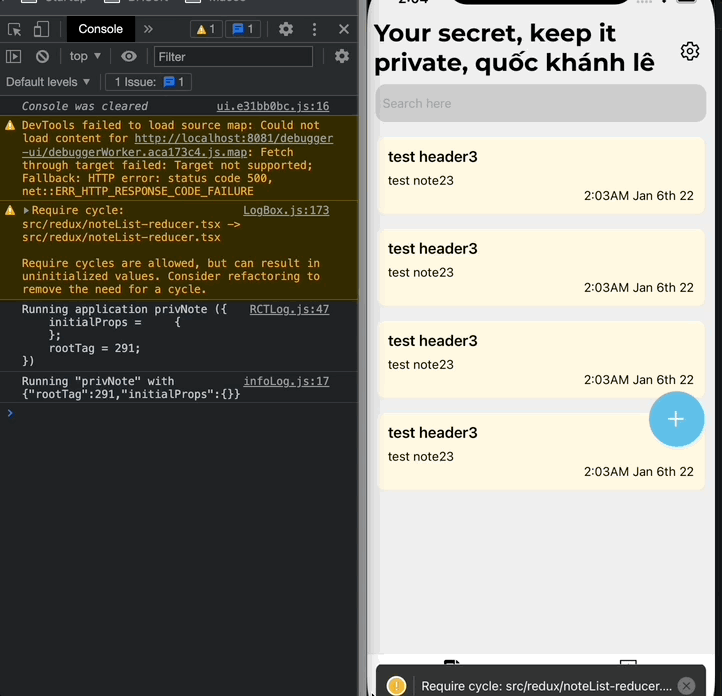This screenshot has width=722, height=696.
Task: Open RCTLog.js:47 source link
Action: pyautogui.click(x=289, y=309)
